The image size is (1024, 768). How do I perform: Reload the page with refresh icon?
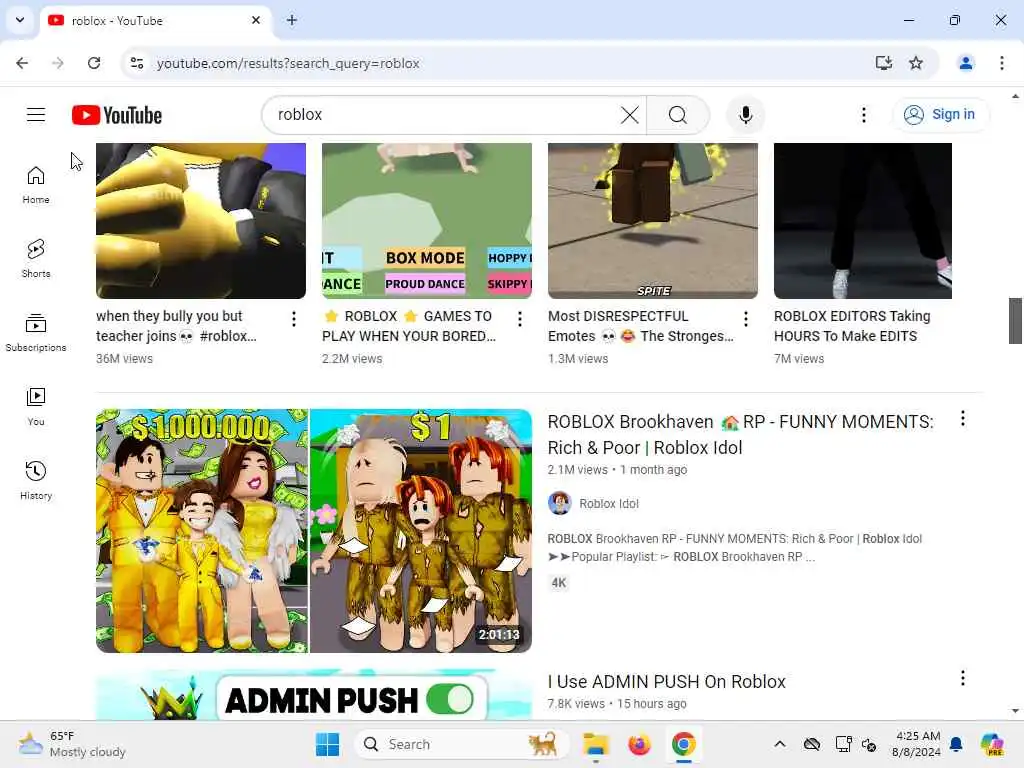click(x=94, y=63)
